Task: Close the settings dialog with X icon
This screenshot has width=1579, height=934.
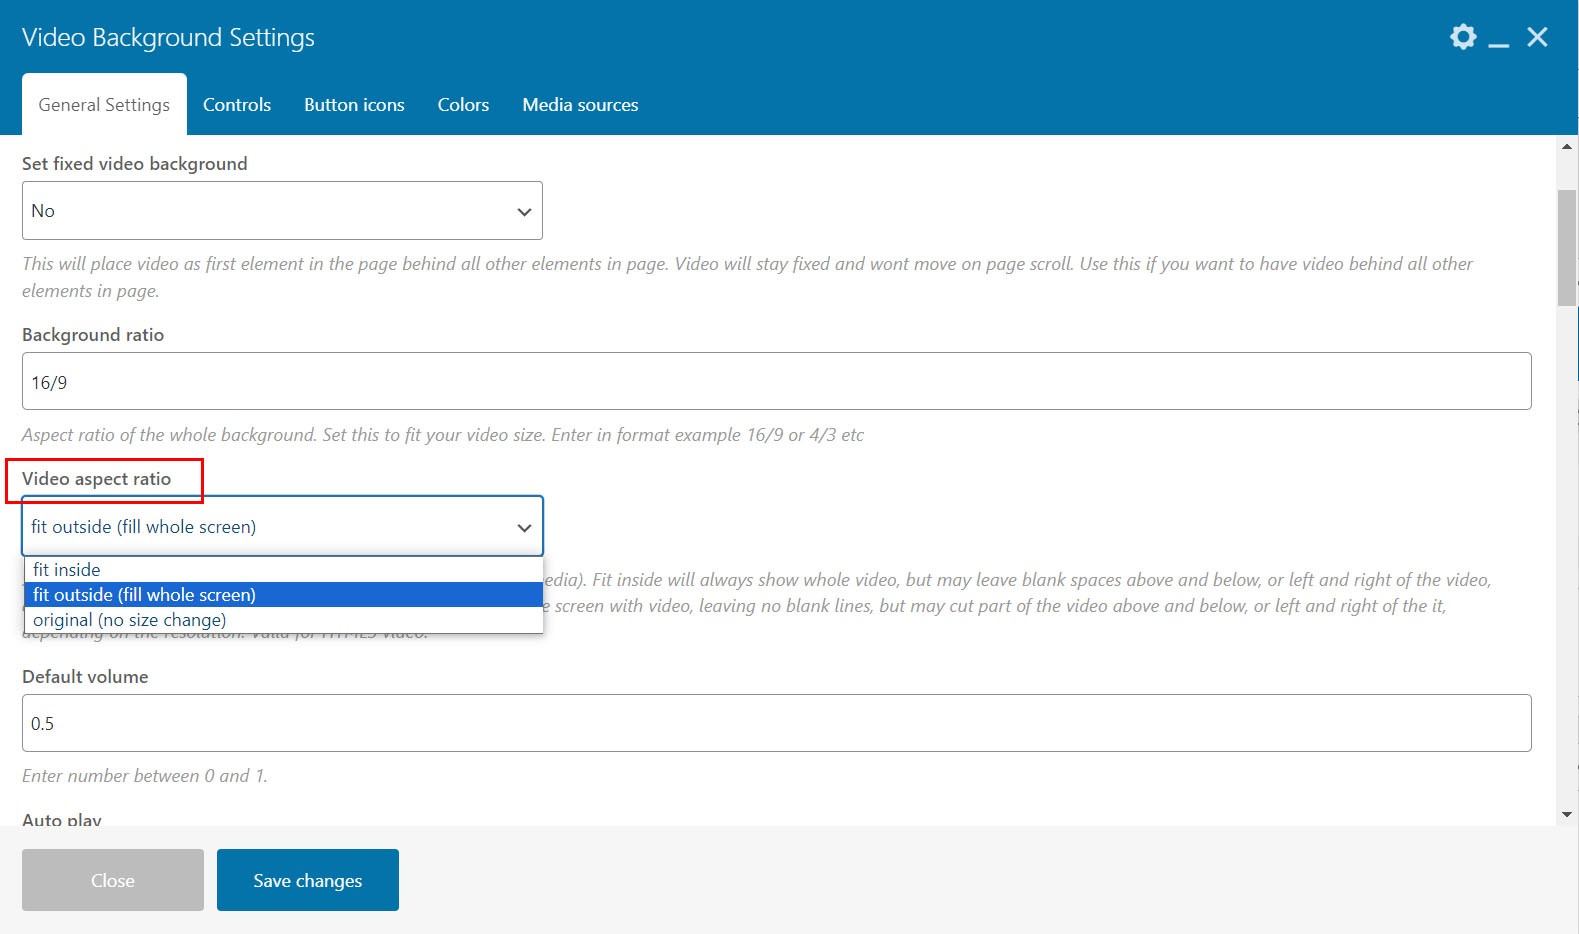Action: tap(1537, 37)
